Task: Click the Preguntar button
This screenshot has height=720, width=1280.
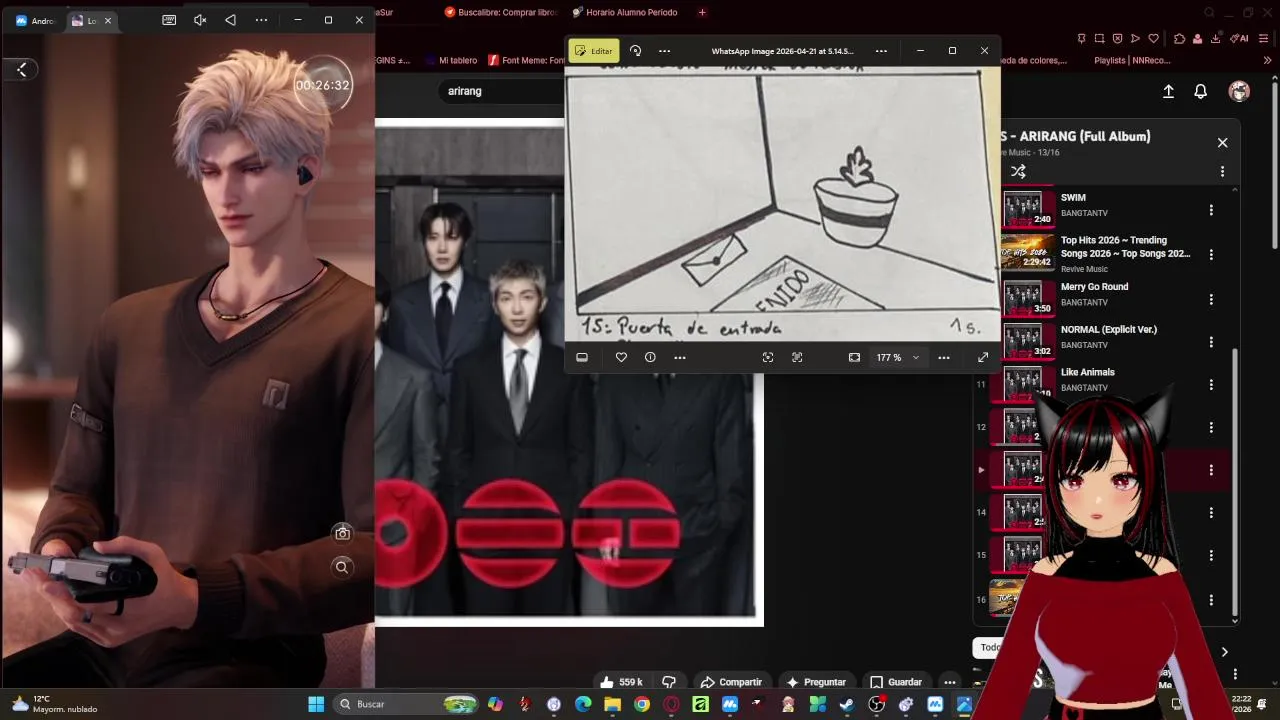Action: pyautogui.click(x=816, y=682)
